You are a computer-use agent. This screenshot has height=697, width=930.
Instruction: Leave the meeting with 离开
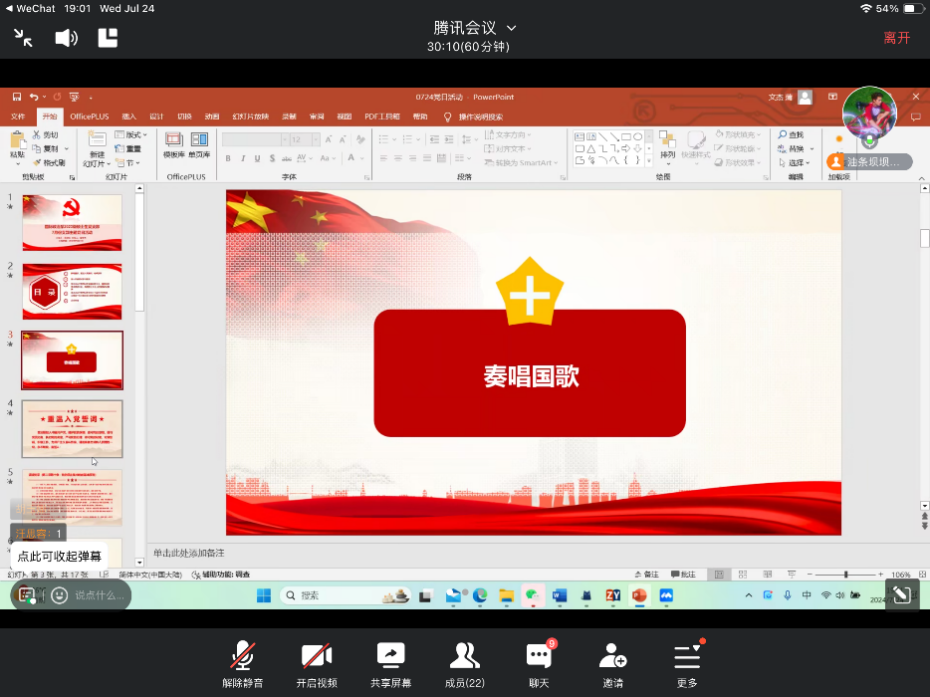[896, 38]
